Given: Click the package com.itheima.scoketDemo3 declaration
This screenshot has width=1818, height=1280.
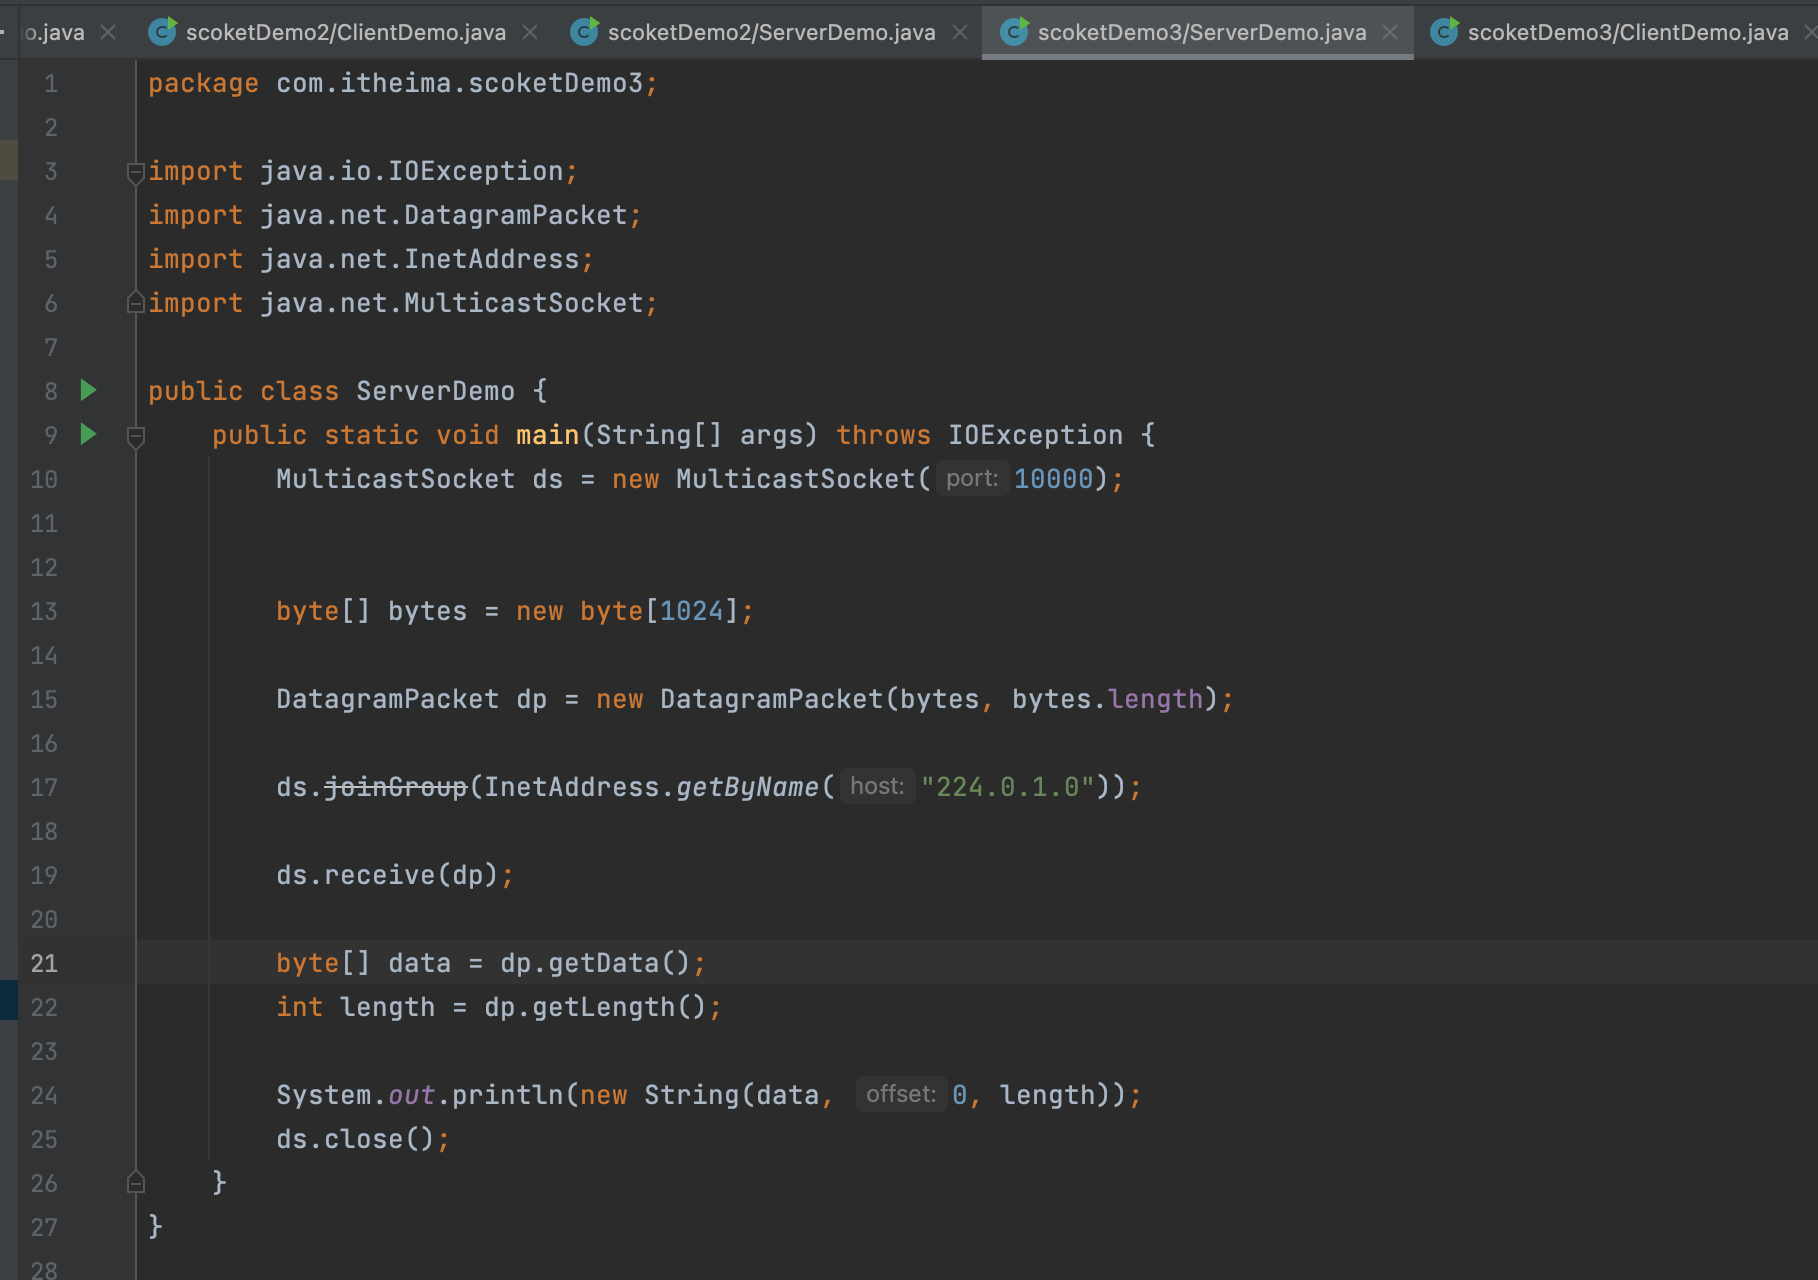Looking at the screenshot, I should [x=403, y=83].
